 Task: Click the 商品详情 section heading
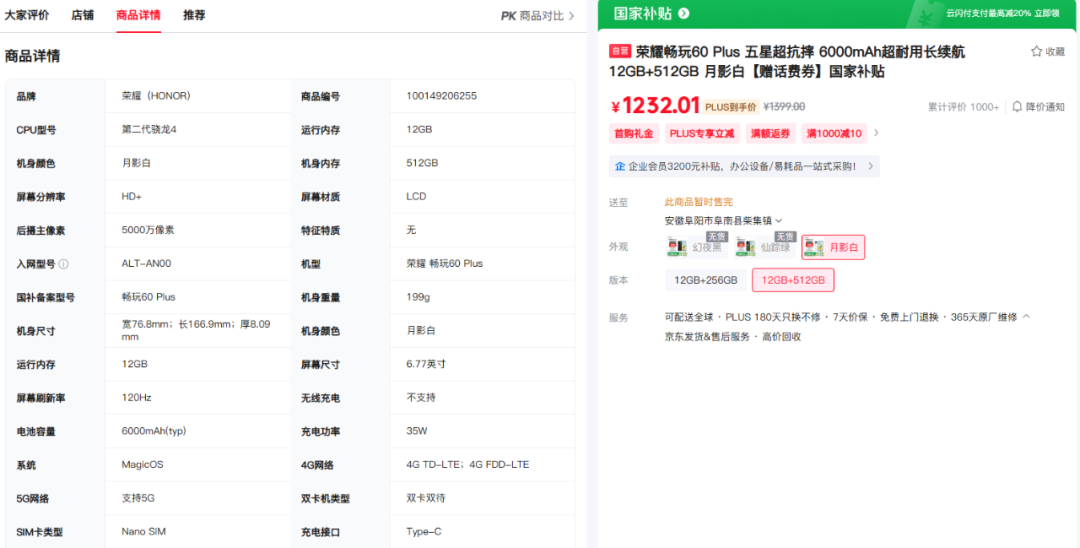[x=32, y=56]
